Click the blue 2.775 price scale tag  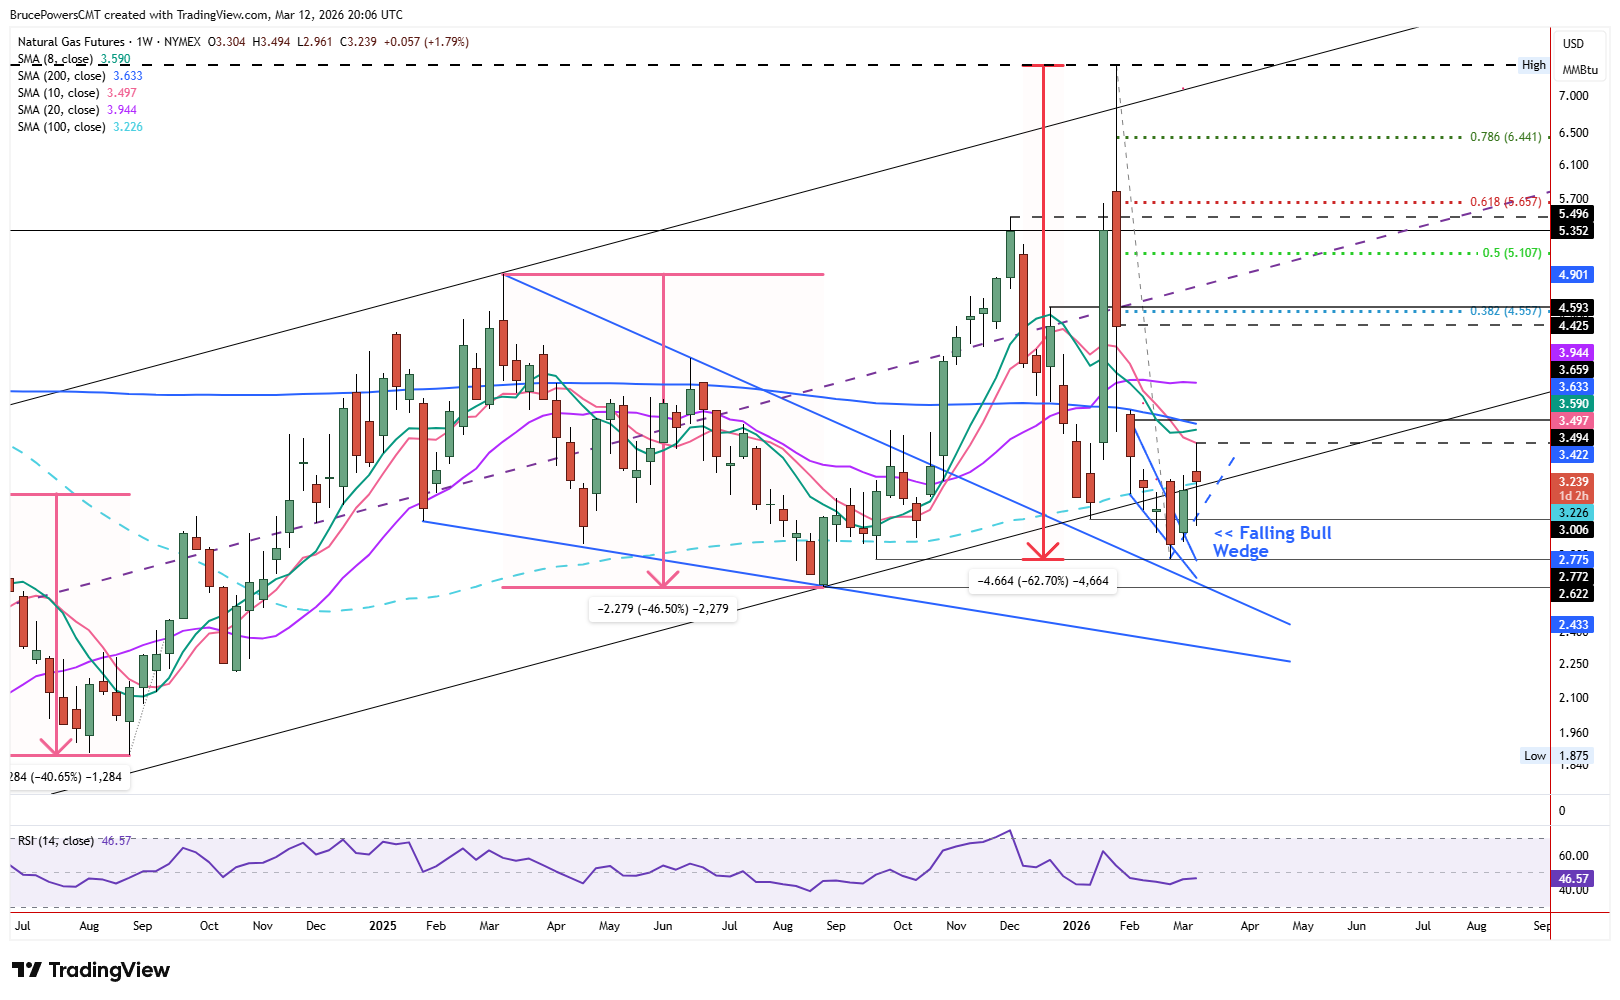(1573, 560)
